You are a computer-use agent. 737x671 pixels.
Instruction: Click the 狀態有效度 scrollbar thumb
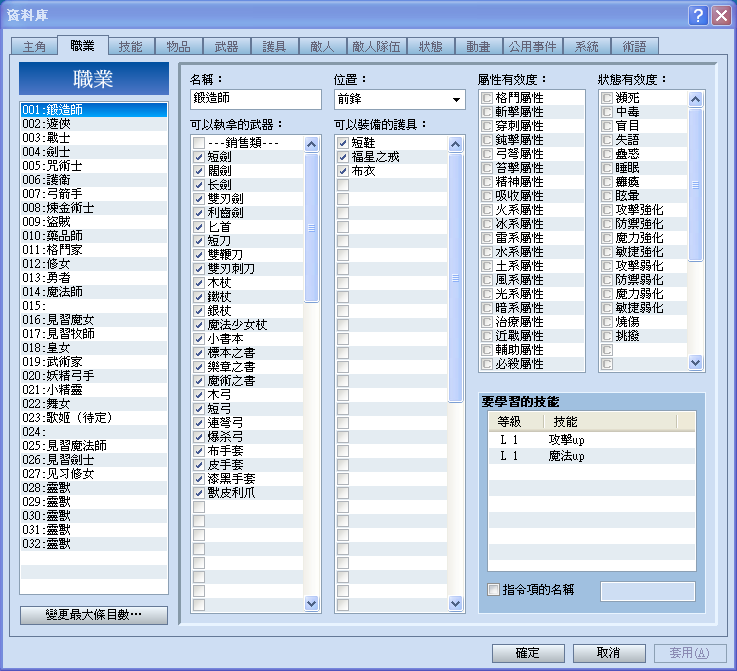[x=695, y=185]
